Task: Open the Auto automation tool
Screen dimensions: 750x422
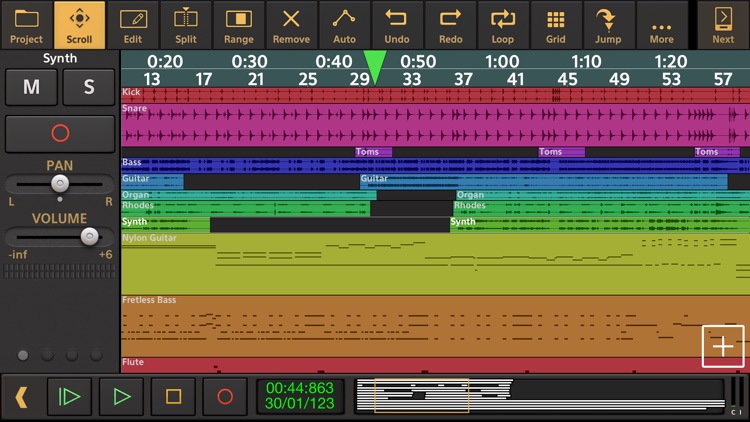Action: (x=344, y=25)
